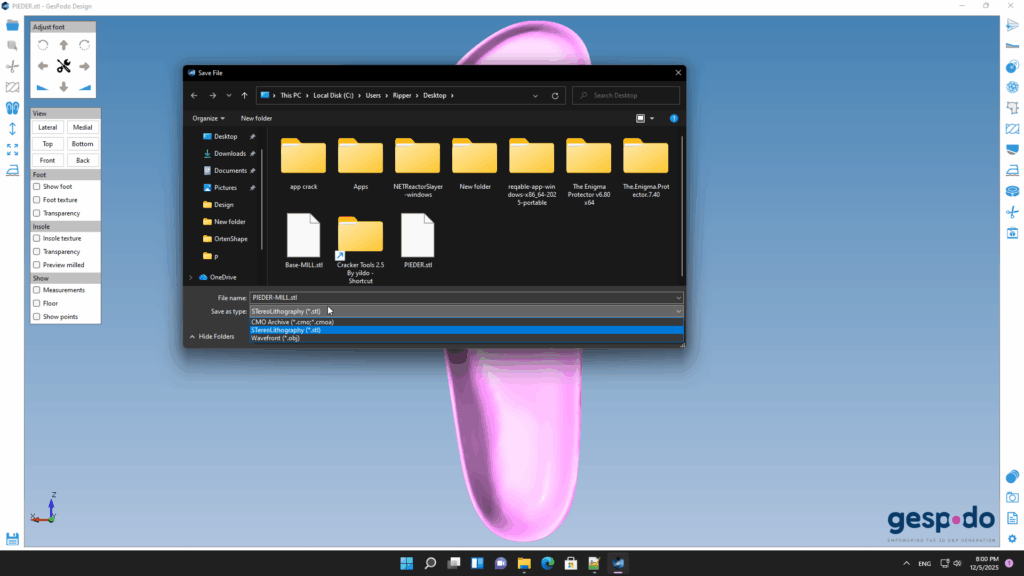The height and width of the screenshot is (576, 1024).
Task: Choose Wavefront (*.obj) file type
Action: (x=275, y=338)
